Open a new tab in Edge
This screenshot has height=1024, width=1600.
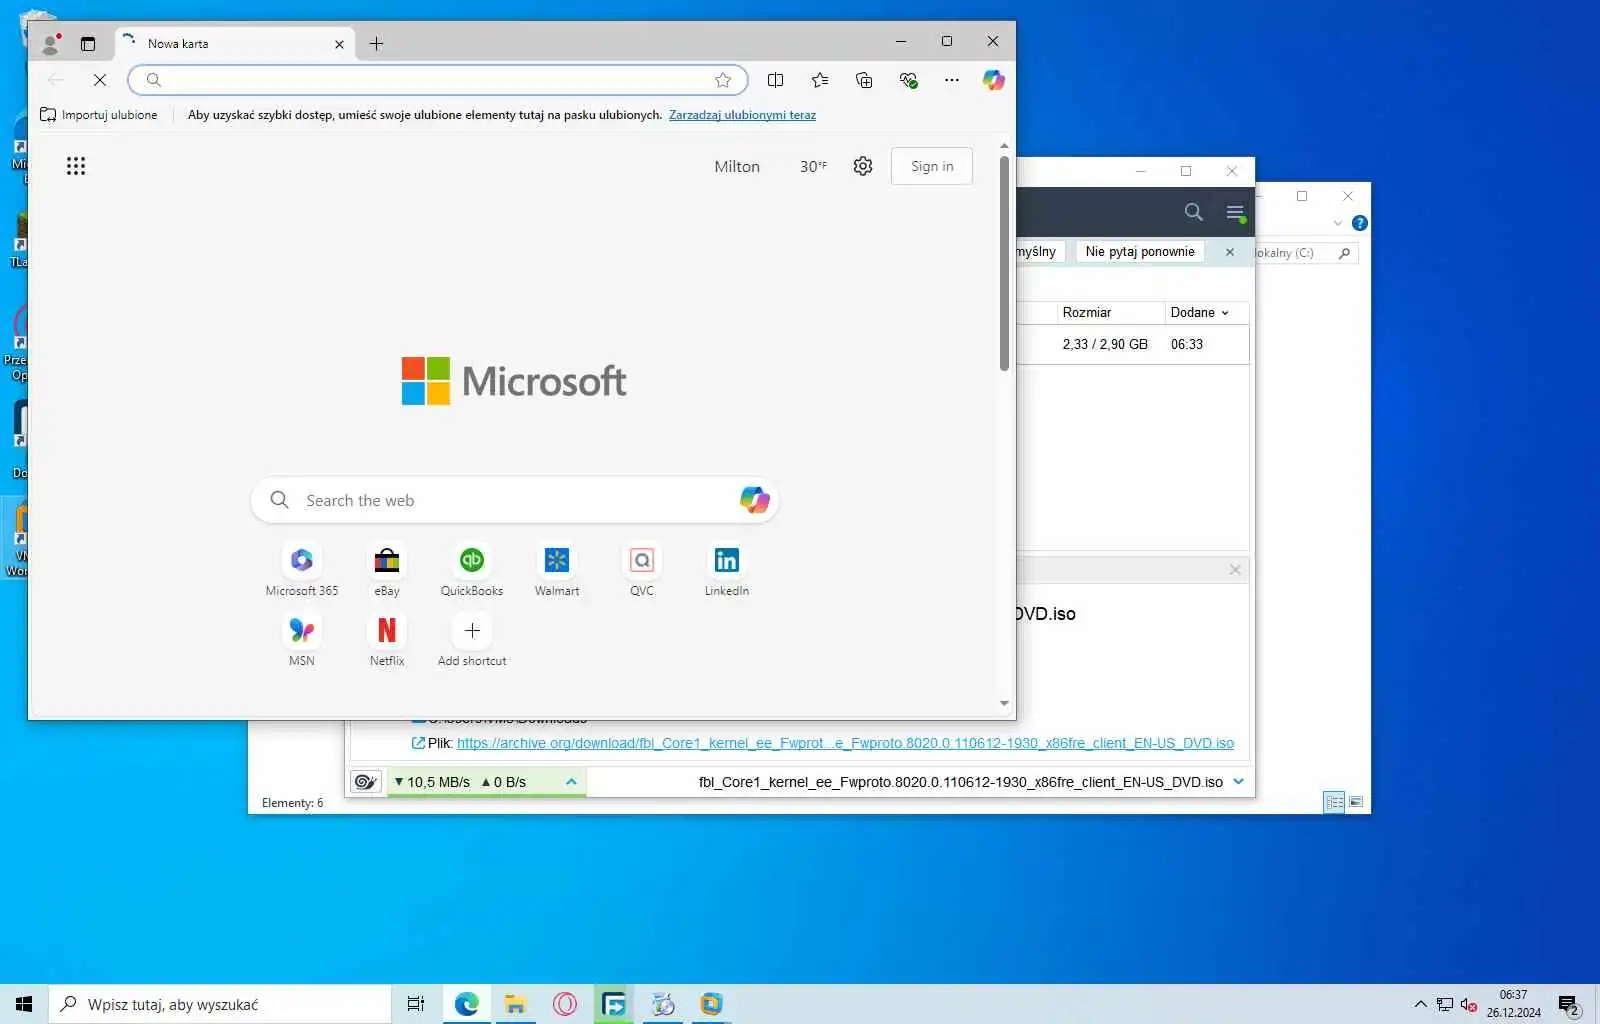click(376, 43)
